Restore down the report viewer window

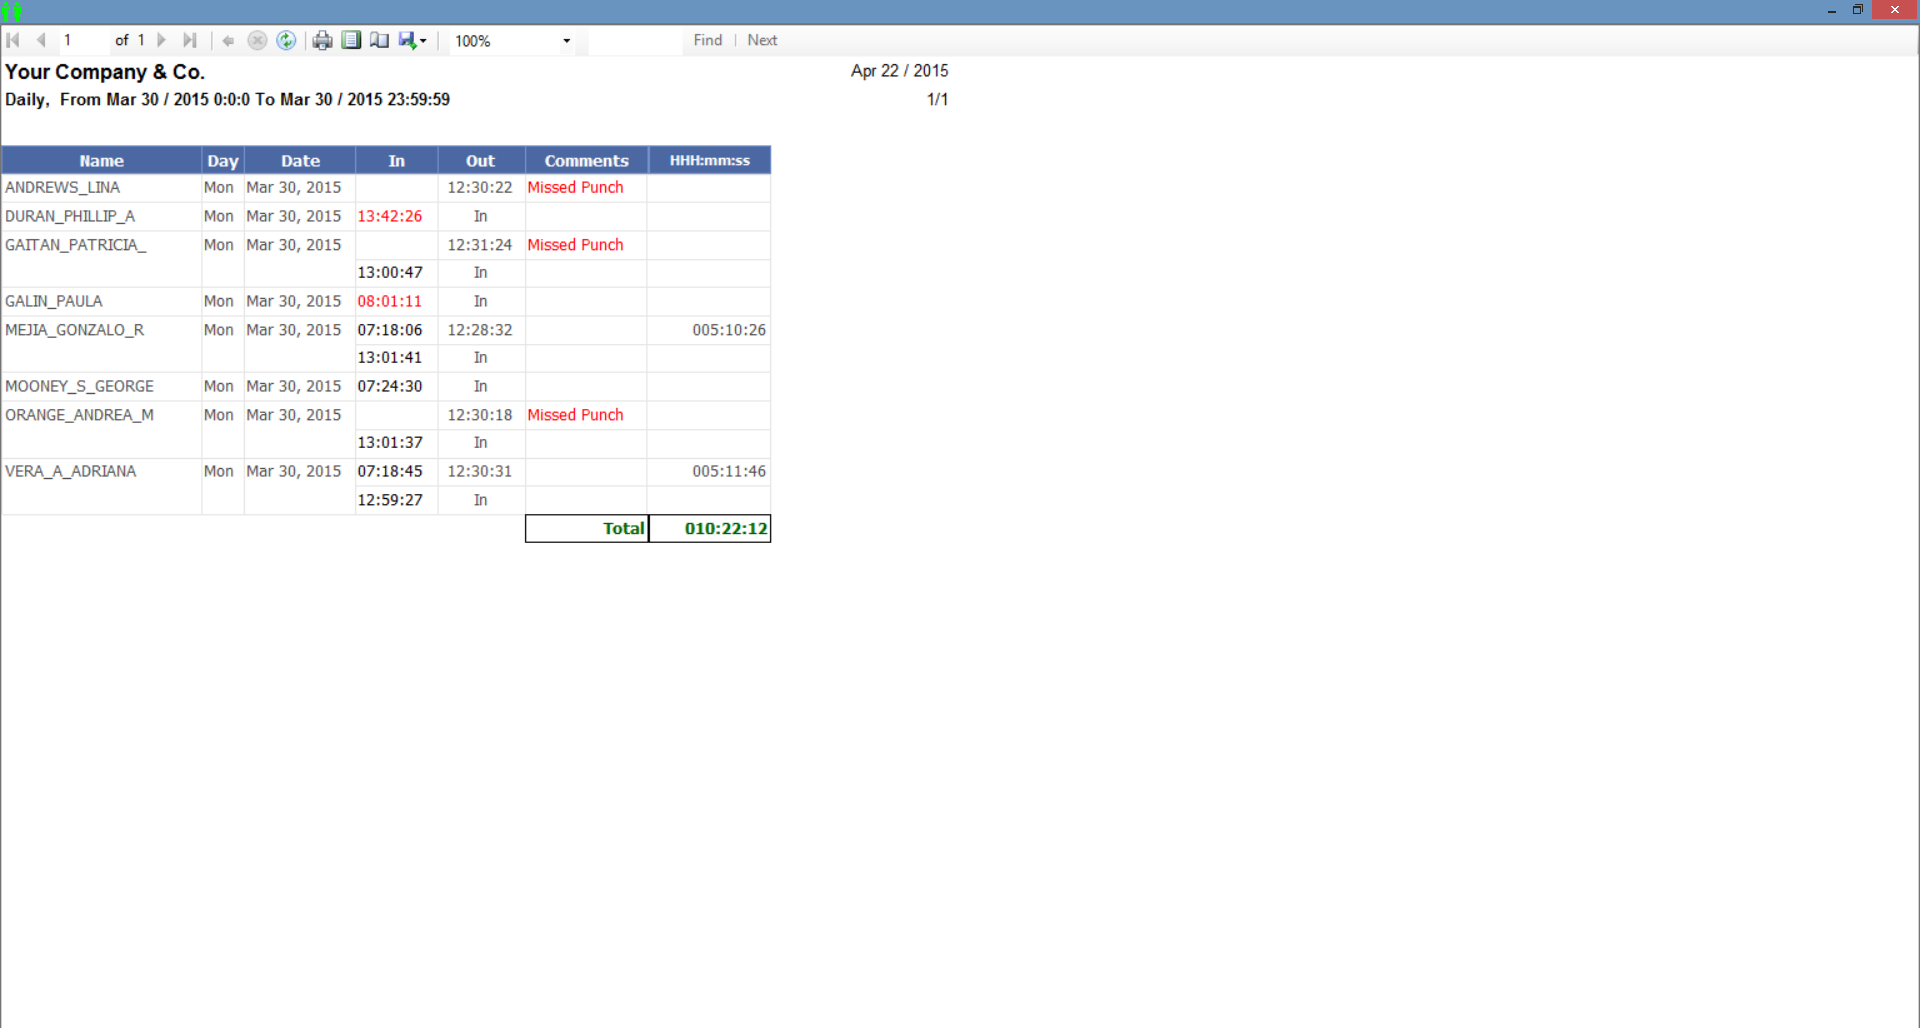1858,10
